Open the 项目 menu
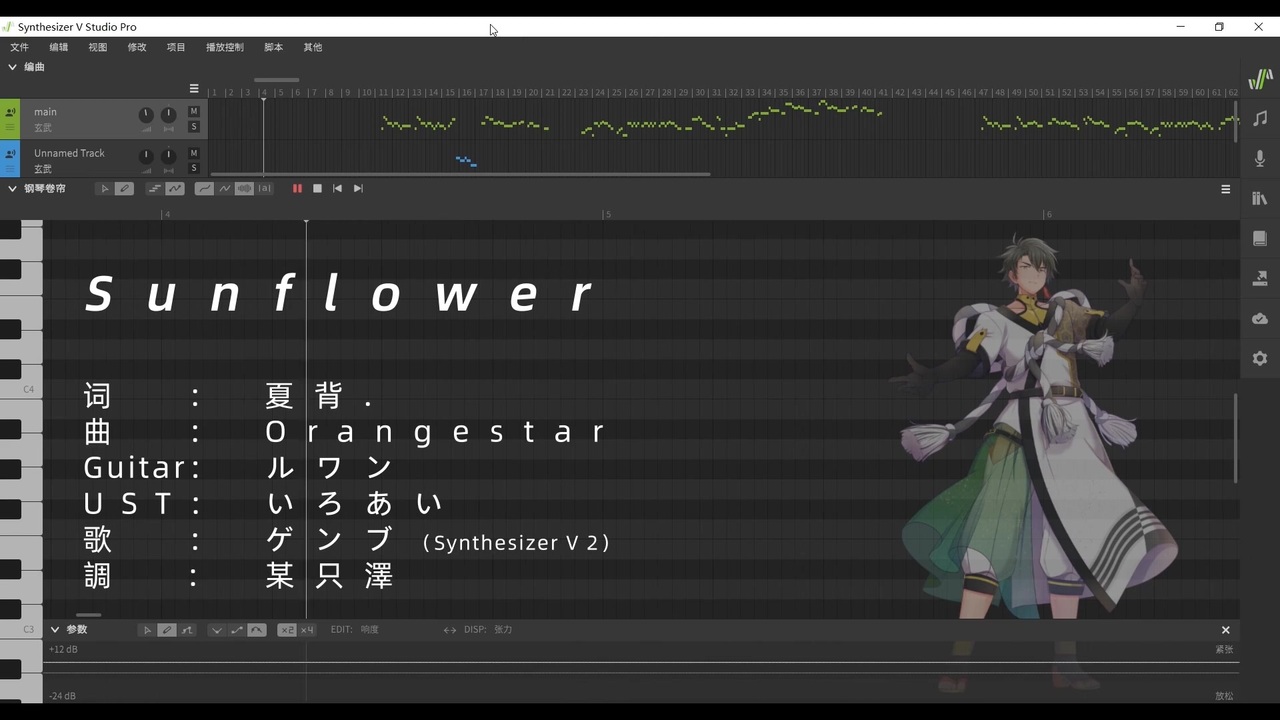Screen dimensions: 1280x720 pos(176,47)
